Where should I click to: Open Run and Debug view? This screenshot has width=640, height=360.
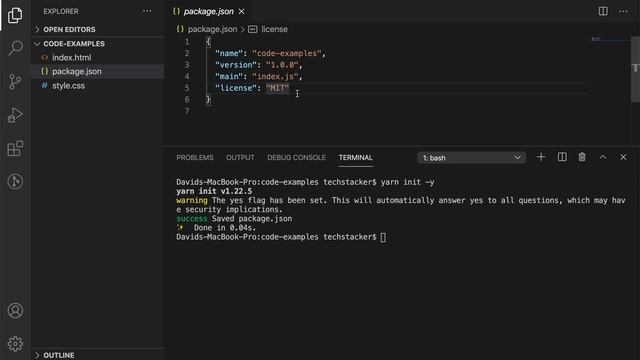point(15,115)
